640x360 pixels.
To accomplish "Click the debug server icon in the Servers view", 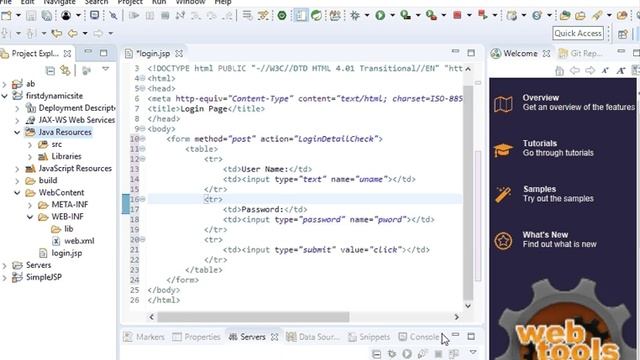I will tap(392, 353).
